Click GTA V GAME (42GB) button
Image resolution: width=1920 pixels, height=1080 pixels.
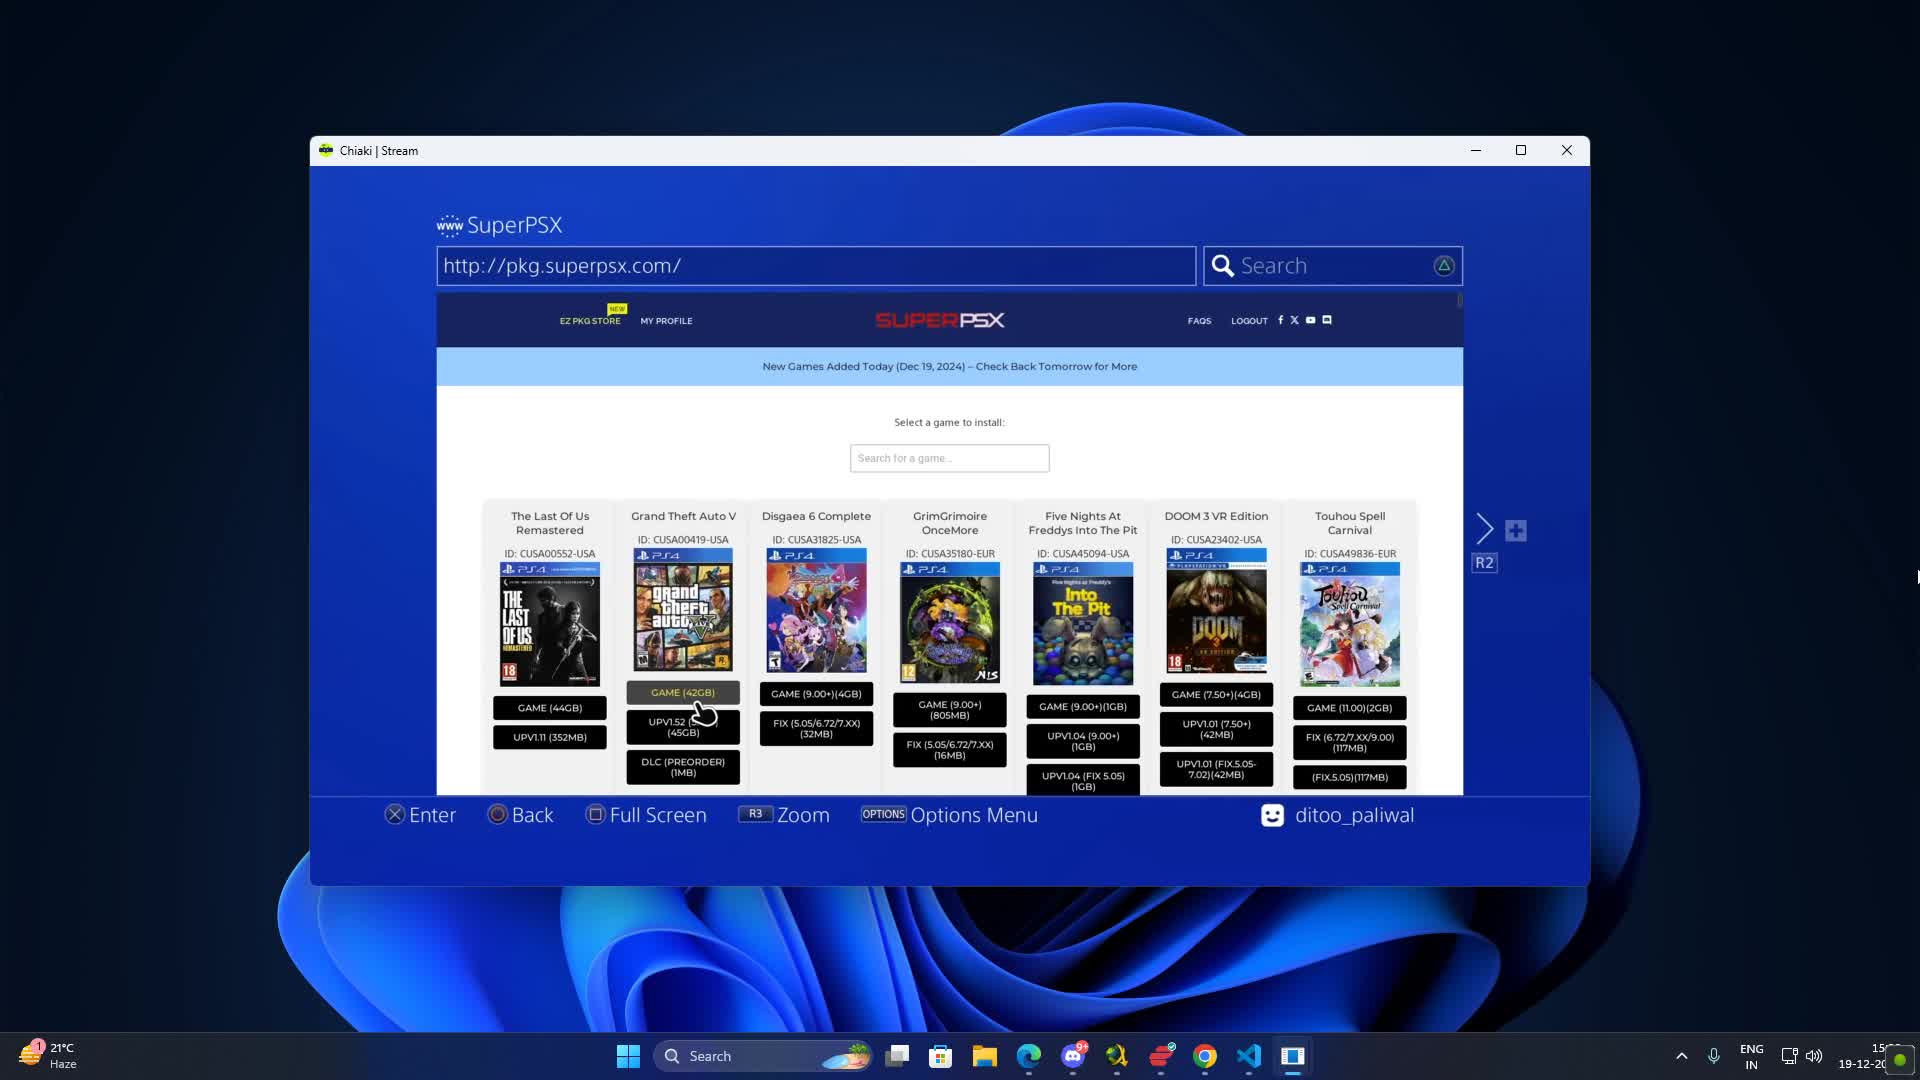[x=683, y=692]
